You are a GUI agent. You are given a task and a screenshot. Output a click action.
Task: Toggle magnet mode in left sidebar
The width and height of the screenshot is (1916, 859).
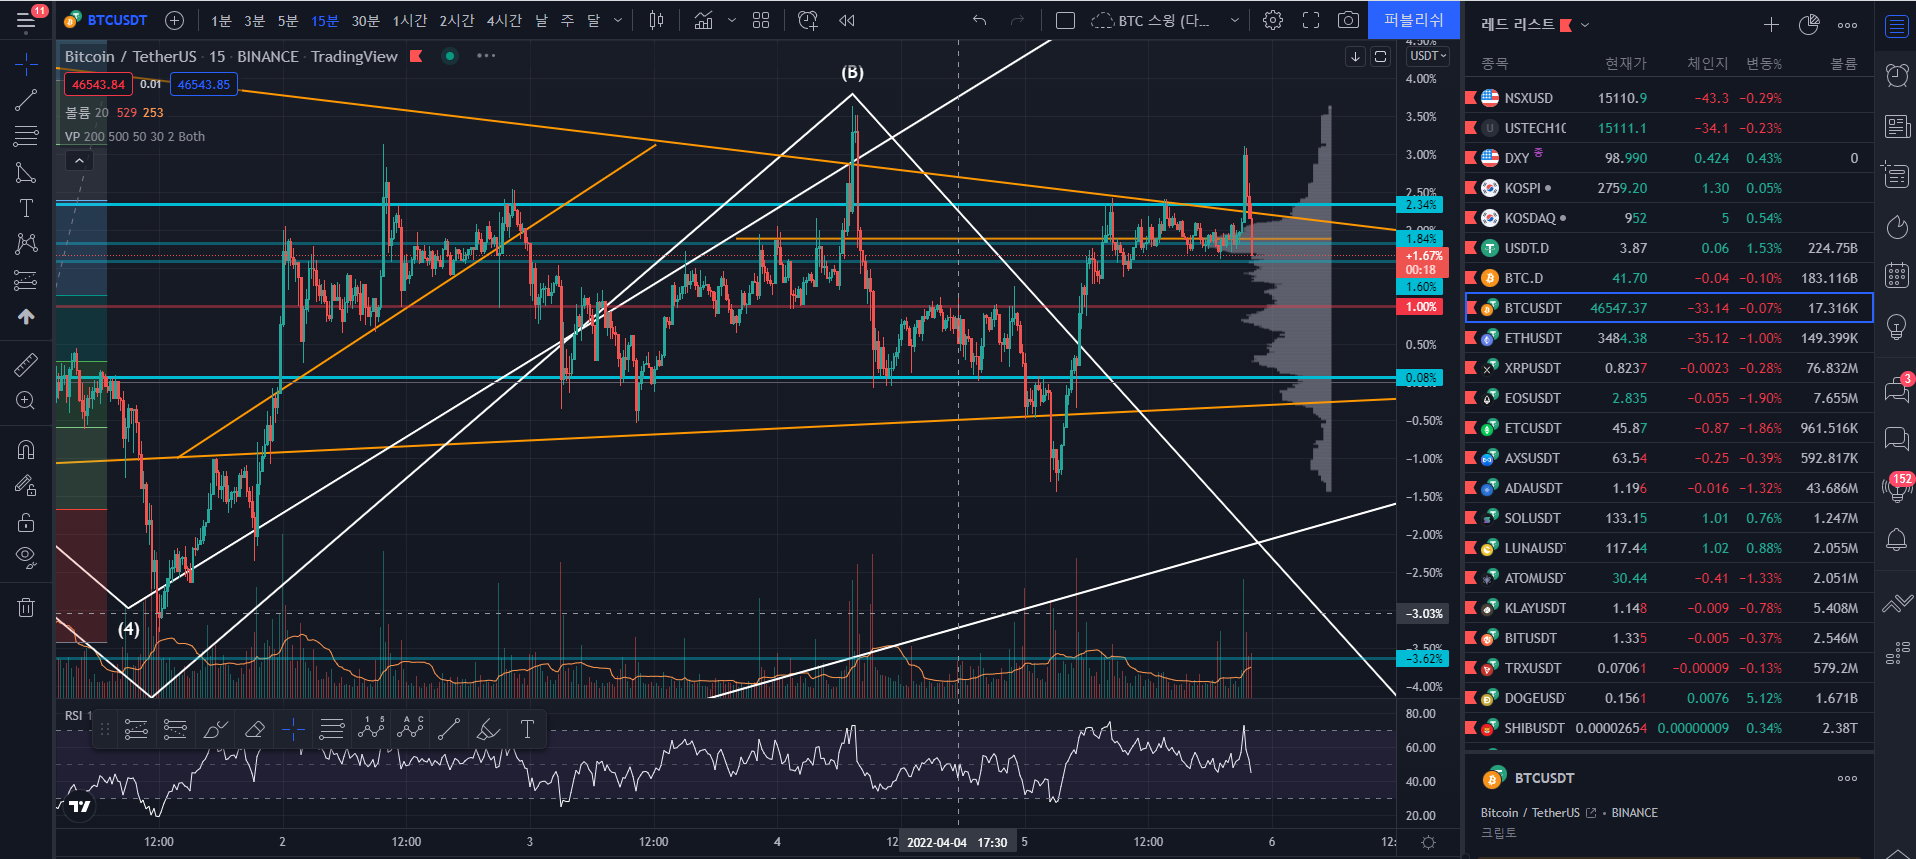26,450
